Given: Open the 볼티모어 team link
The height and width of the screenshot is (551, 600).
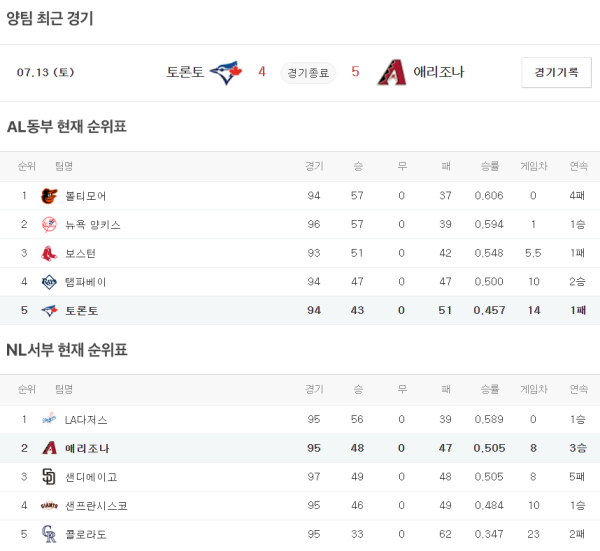Looking at the screenshot, I should pyautogui.click(x=85, y=196).
